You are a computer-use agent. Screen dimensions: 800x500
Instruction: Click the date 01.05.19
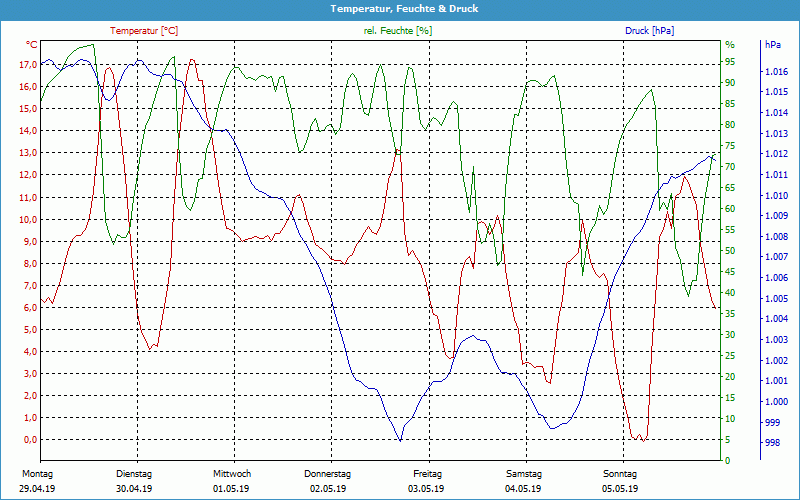231,488
